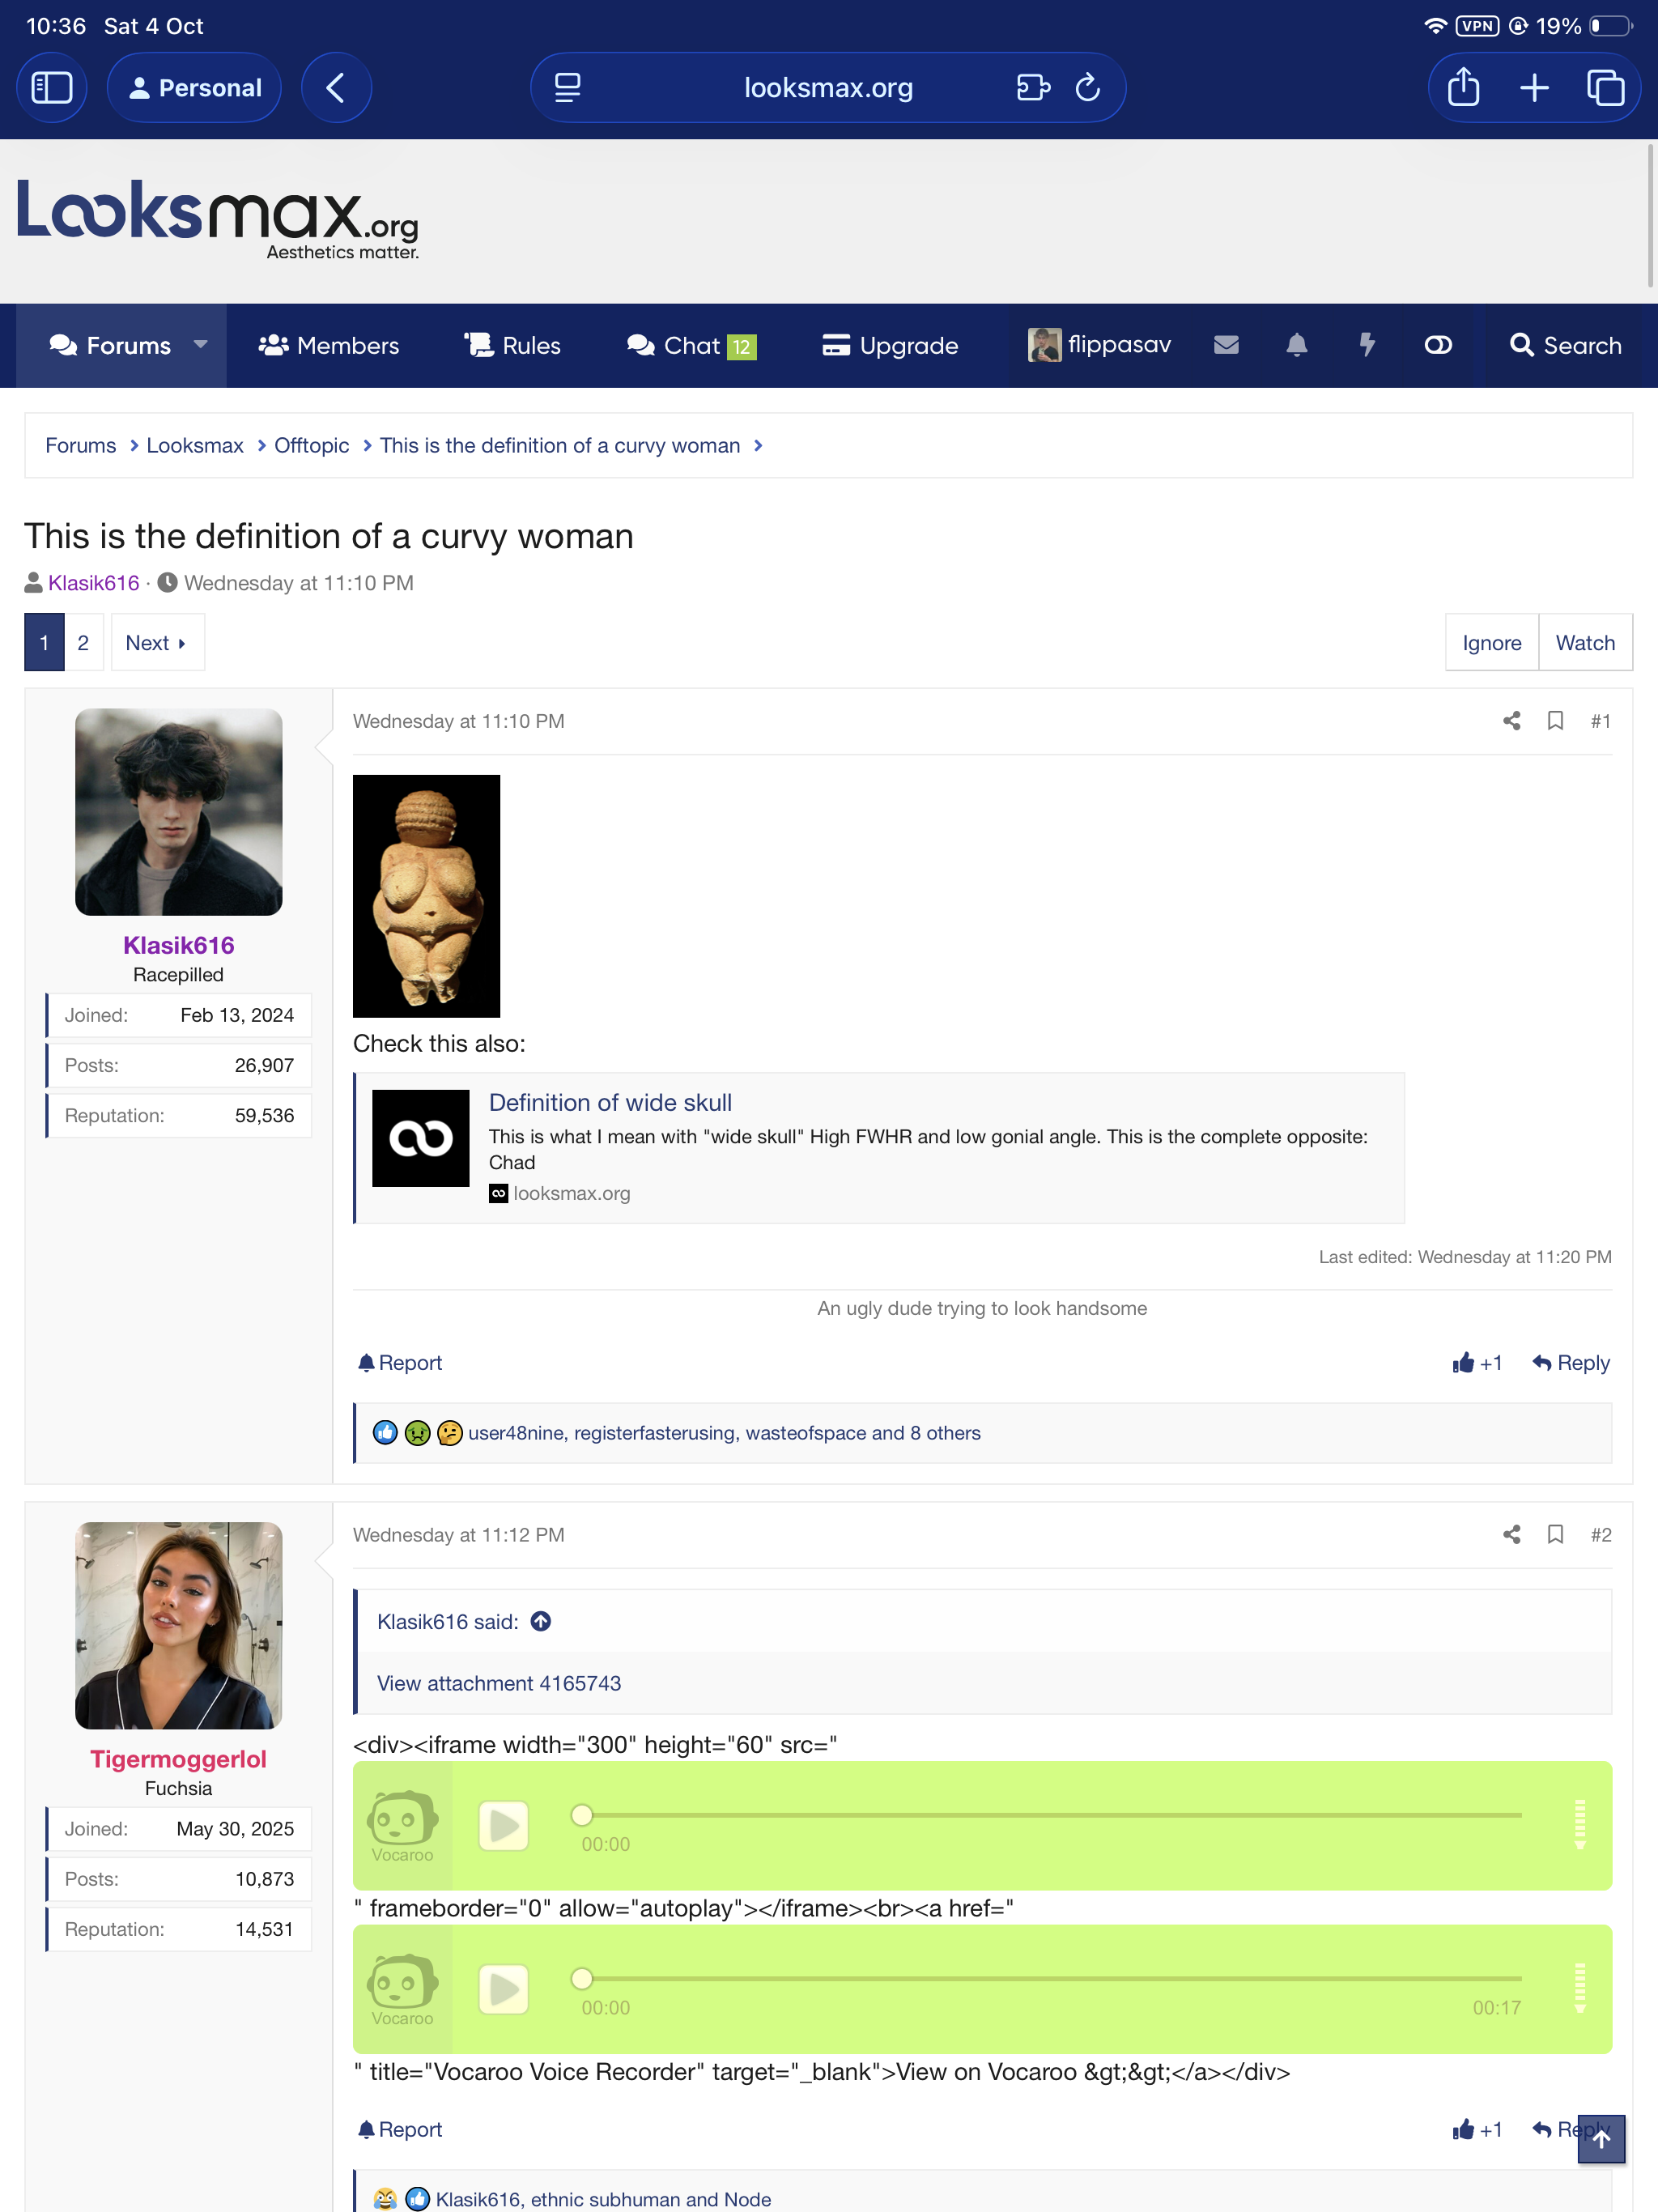Open the Safari share sheet icon

(x=1463, y=88)
